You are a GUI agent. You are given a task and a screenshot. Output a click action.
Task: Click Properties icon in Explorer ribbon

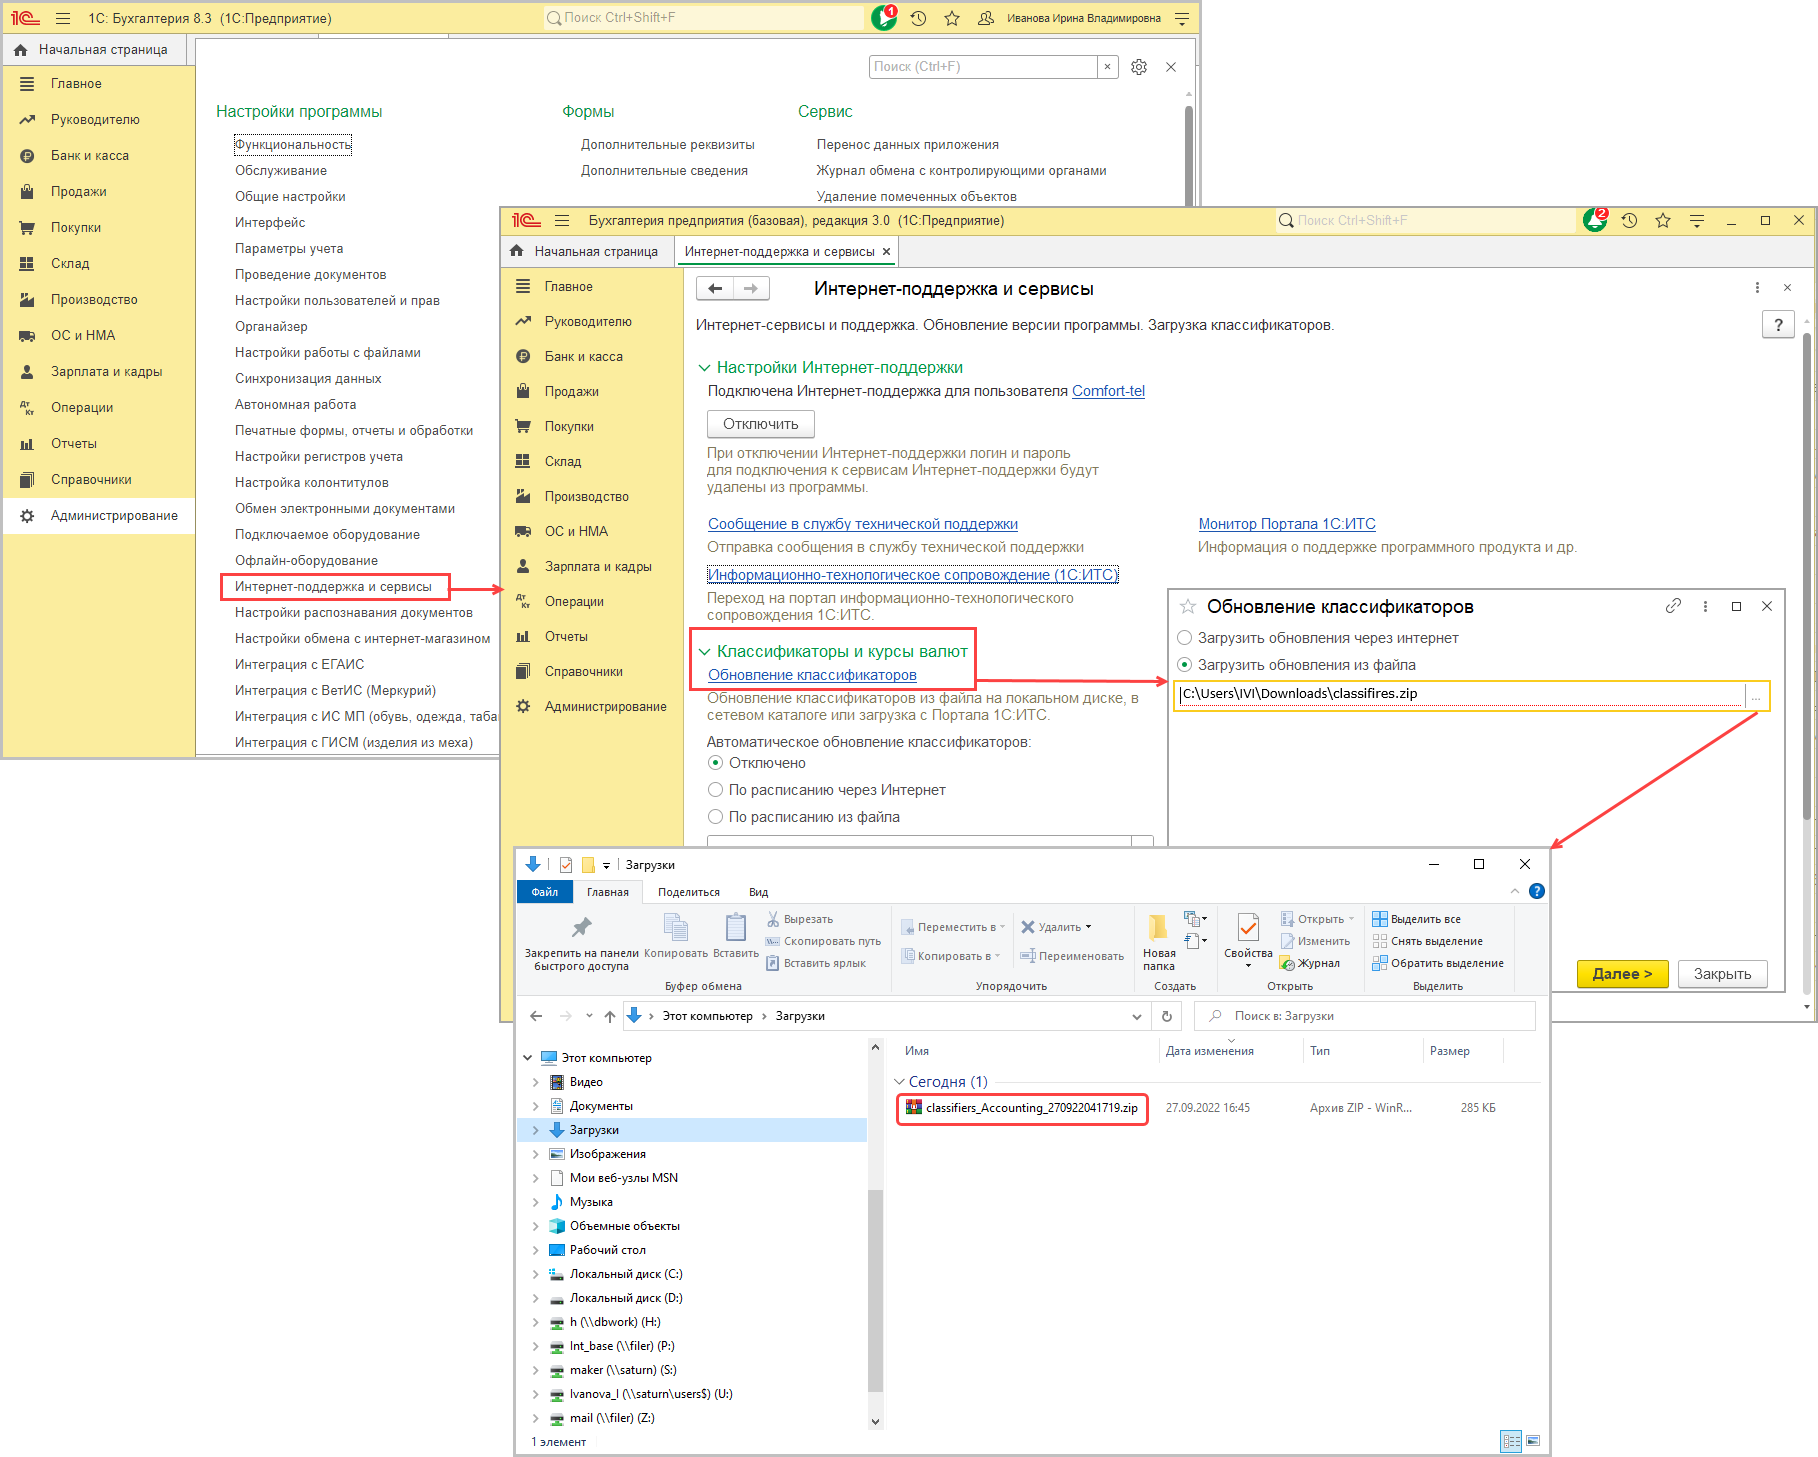point(1248,939)
